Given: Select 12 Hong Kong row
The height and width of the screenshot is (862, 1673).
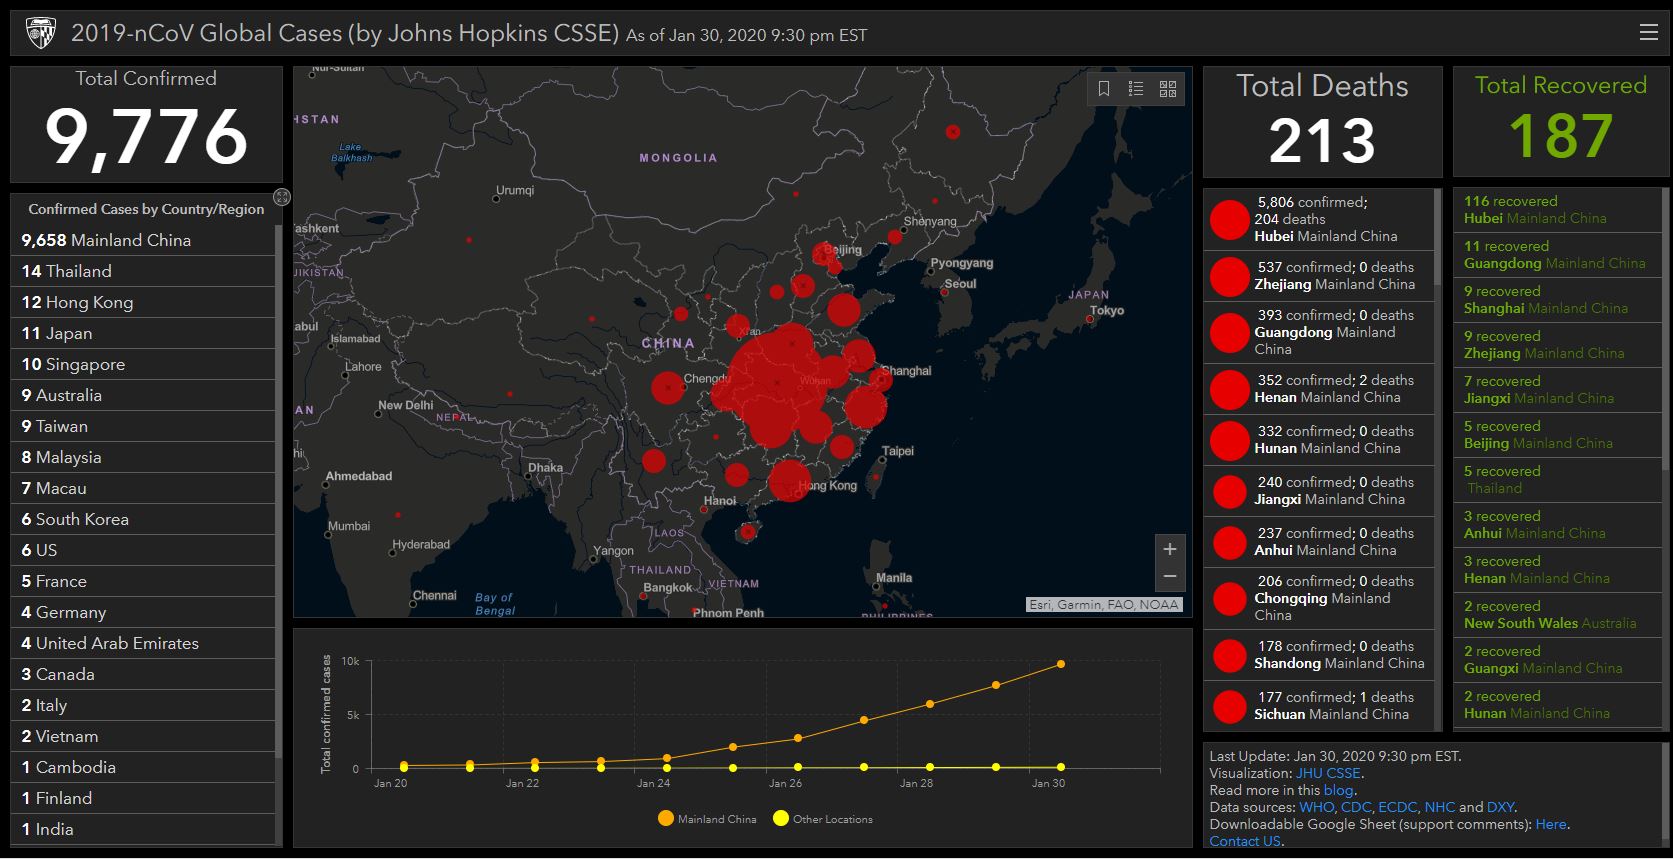Looking at the screenshot, I should [143, 302].
